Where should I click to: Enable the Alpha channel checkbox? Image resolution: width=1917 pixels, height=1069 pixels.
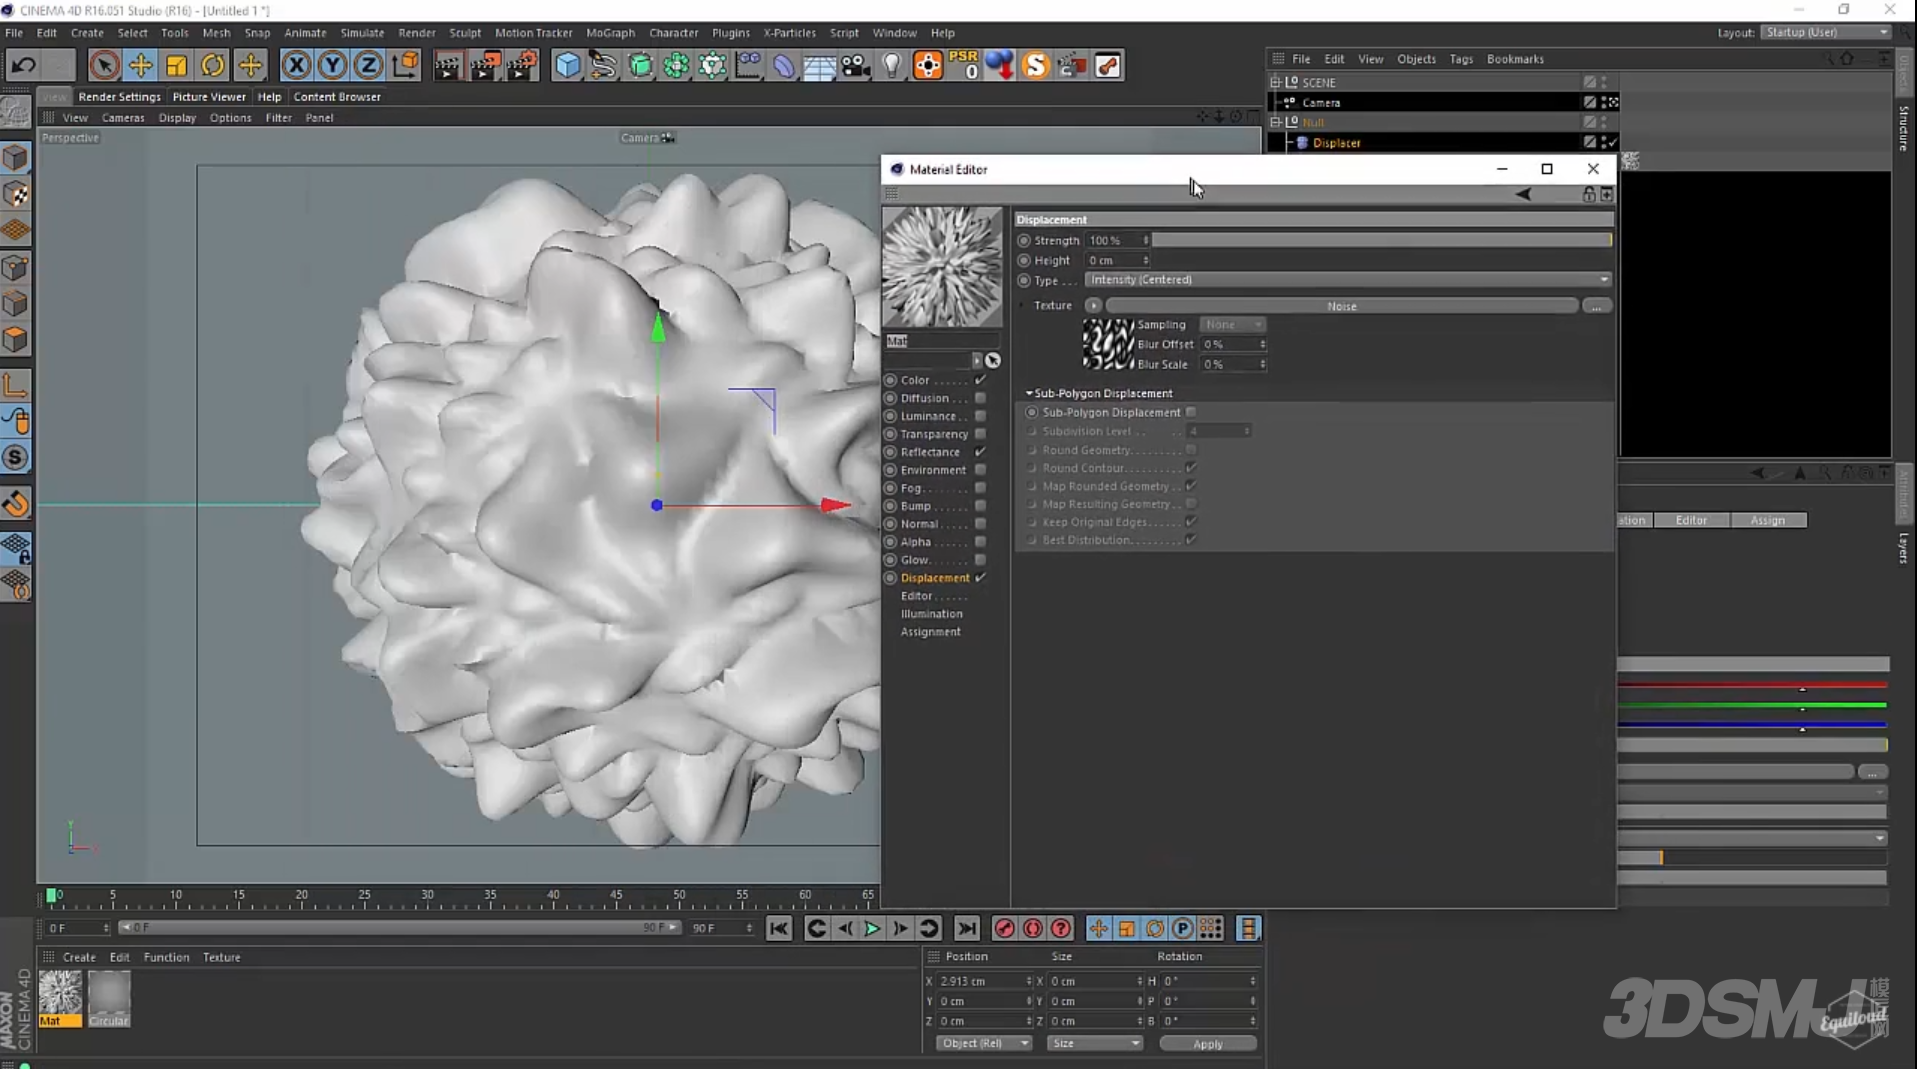[980, 542]
